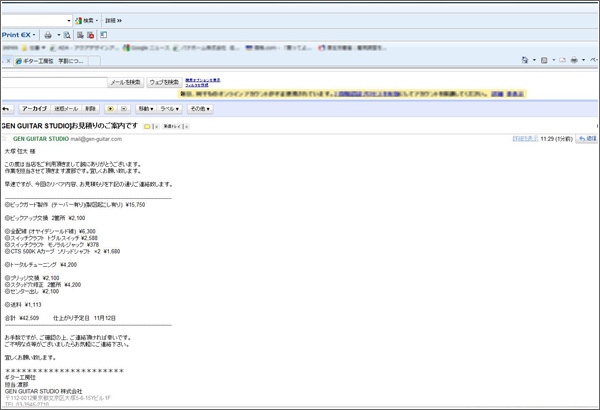The height and width of the screenshot is (410, 600).
Task: Open print preview with the magnifier page icon
Action: coord(67,35)
